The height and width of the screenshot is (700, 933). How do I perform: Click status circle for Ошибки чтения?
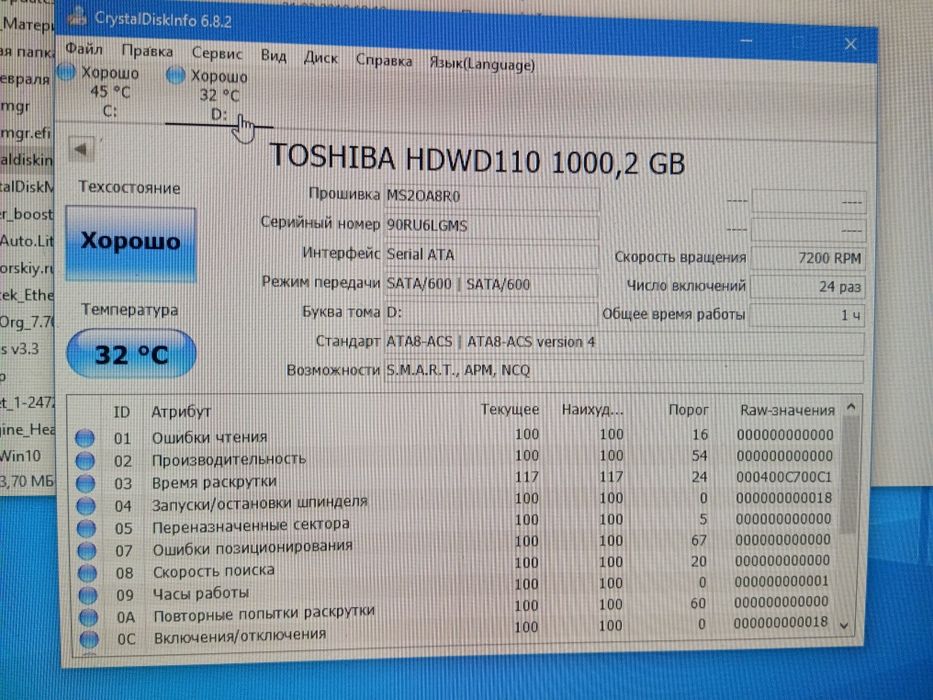click(84, 439)
